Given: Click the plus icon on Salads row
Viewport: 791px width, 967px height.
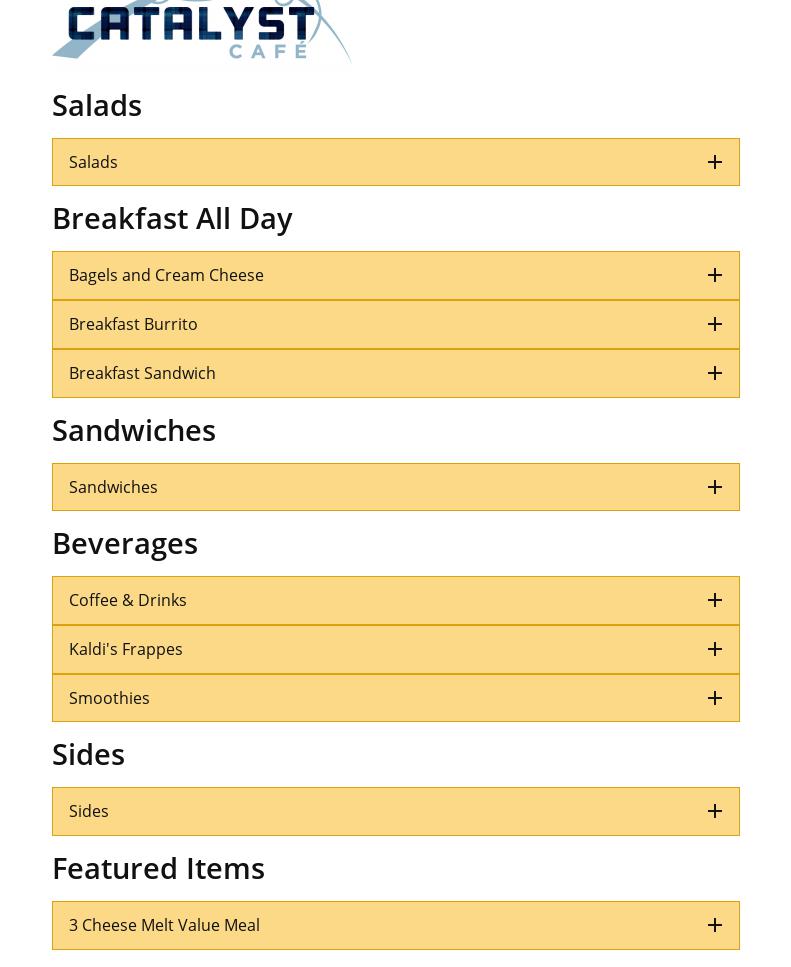Looking at the screenshot, I should (715, 162).
